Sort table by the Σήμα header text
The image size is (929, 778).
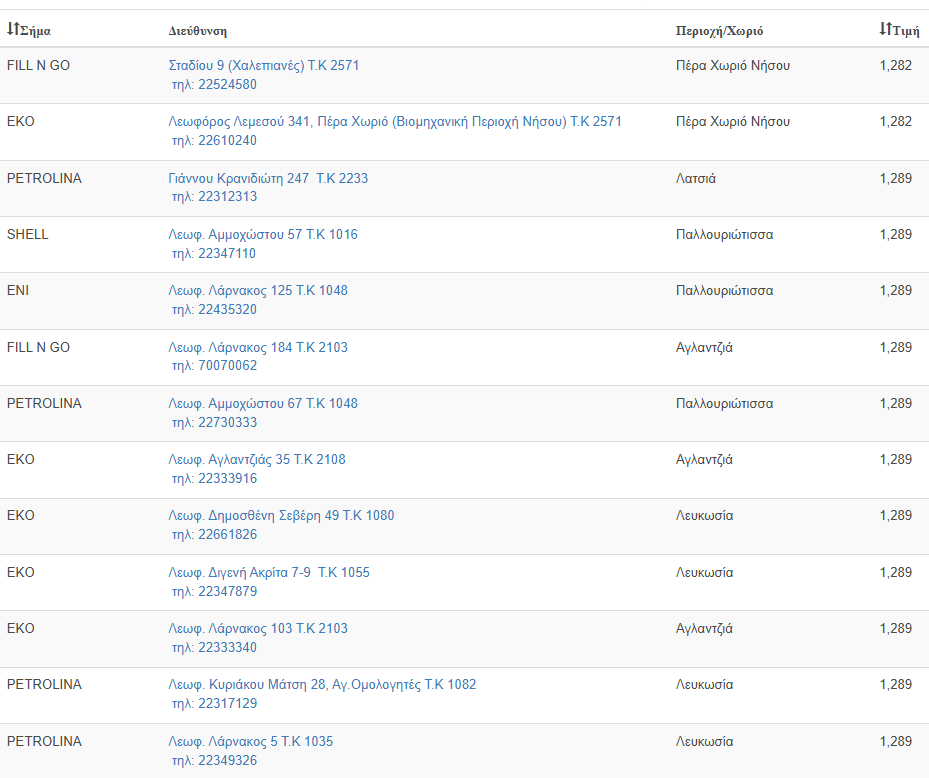pyautogui.click(x=35, y=30)
